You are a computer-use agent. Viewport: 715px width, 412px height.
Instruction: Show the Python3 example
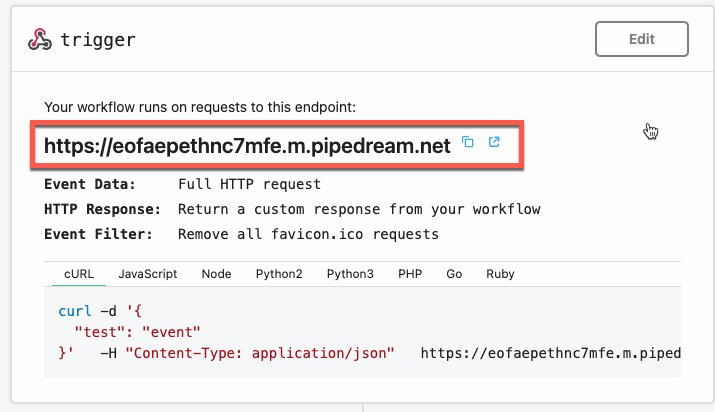pos(350,274)
